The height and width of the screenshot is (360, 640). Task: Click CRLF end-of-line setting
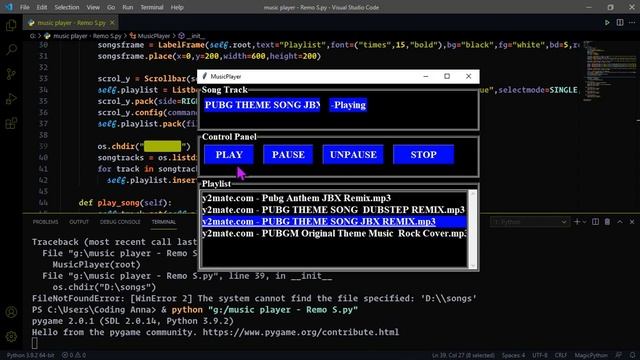pos(561,356)
